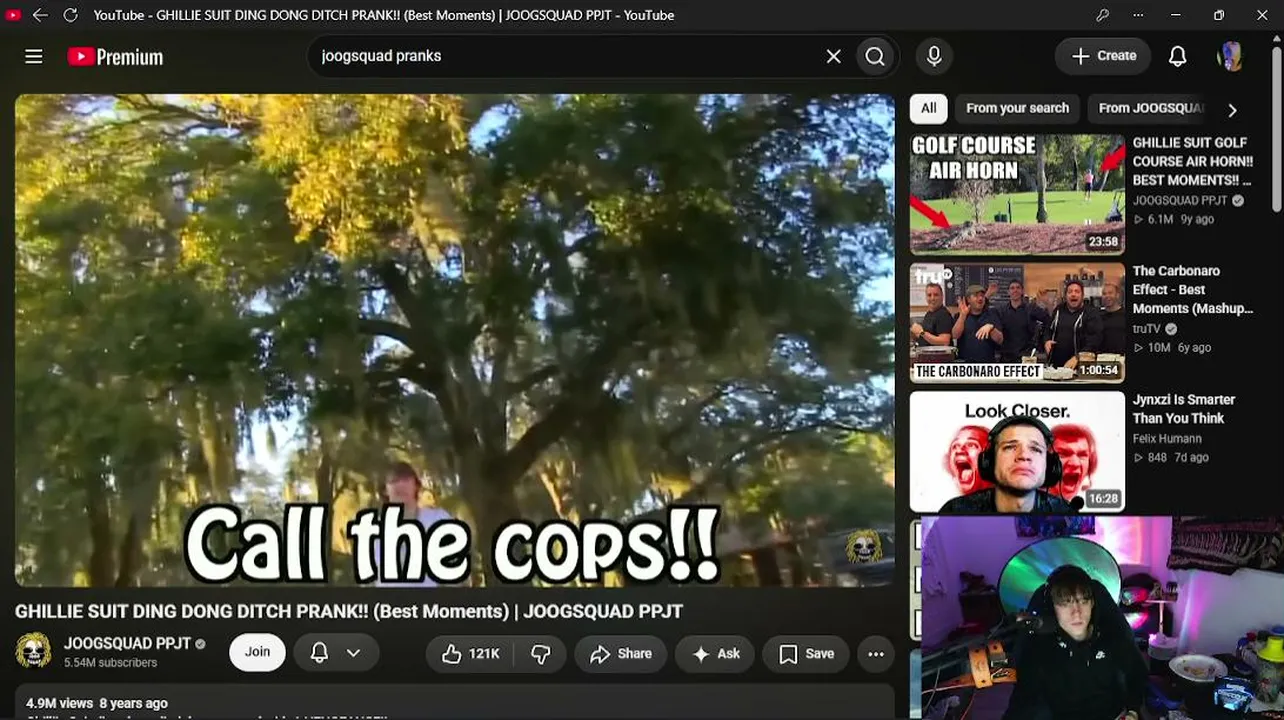Click truTV channel name in sidebar
The image size is (1284, 720).
coord(1147,329)
